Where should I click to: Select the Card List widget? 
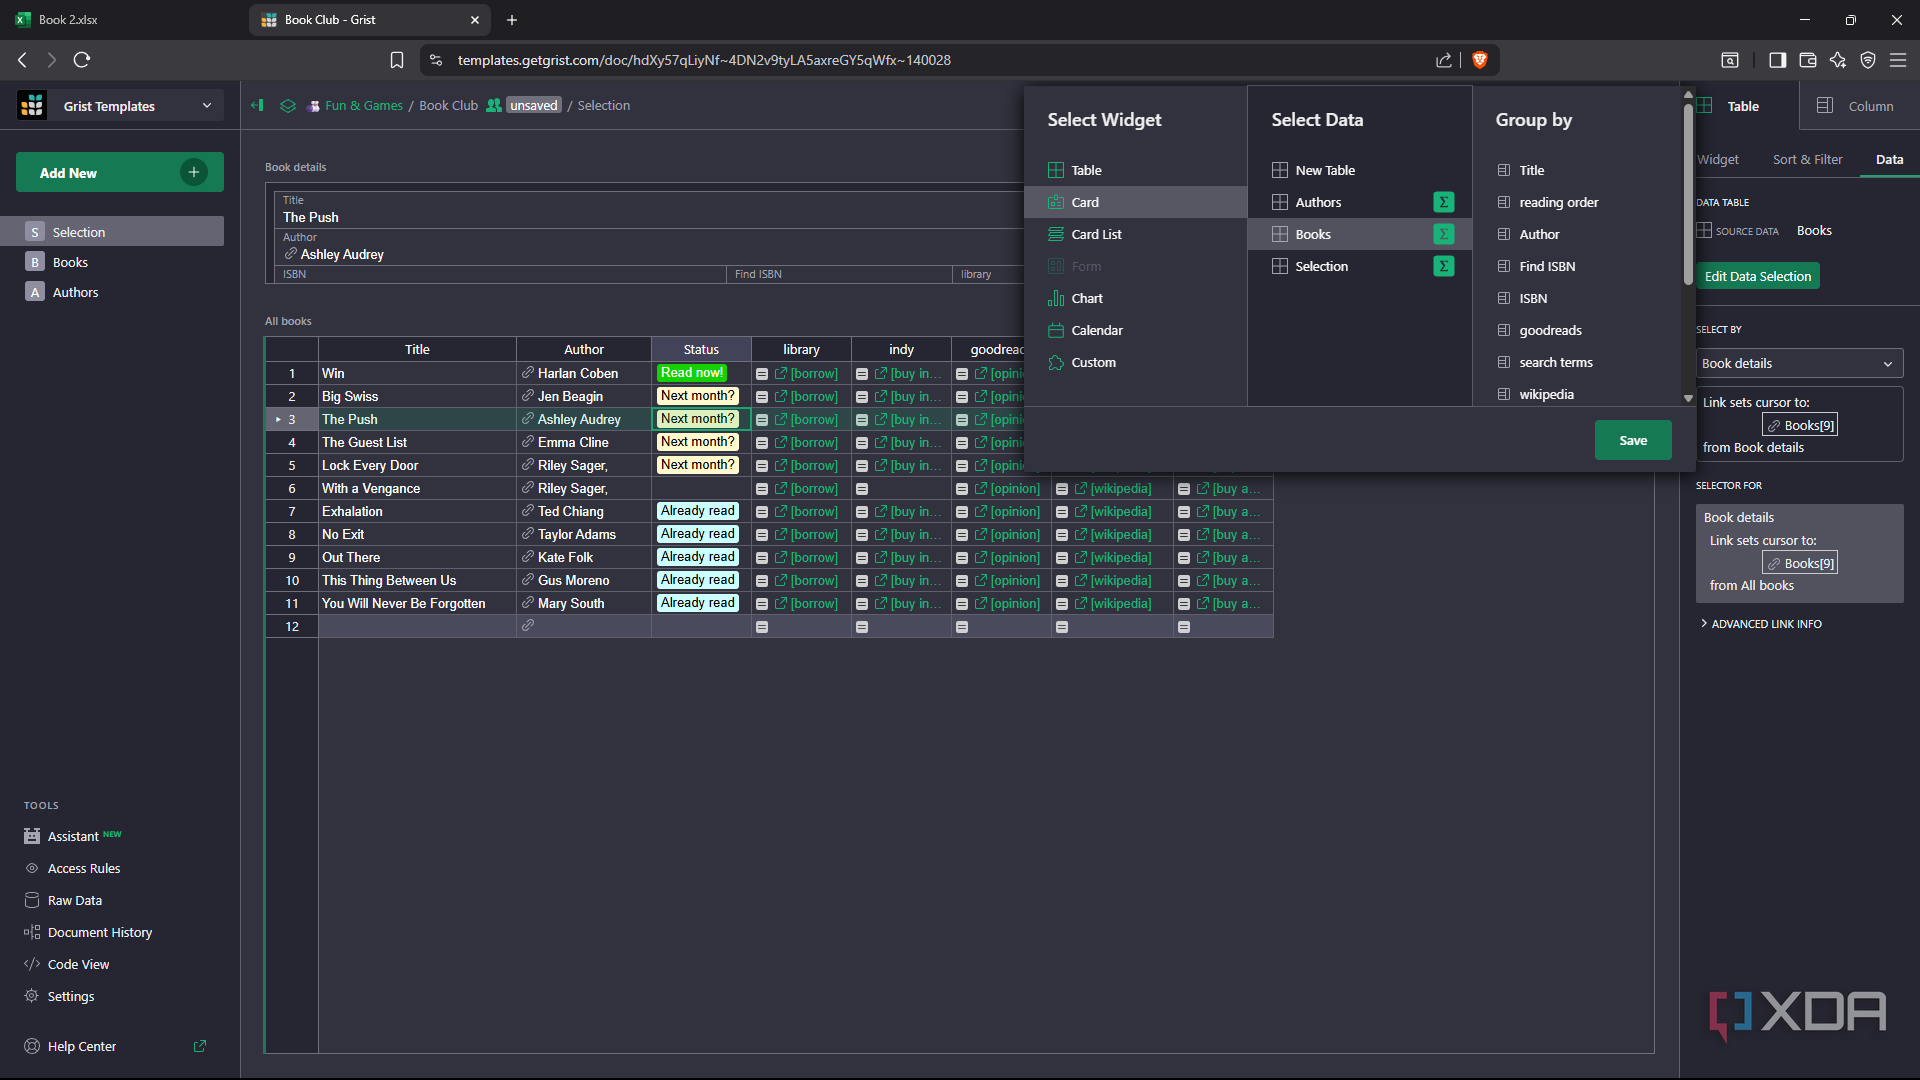1096,234
